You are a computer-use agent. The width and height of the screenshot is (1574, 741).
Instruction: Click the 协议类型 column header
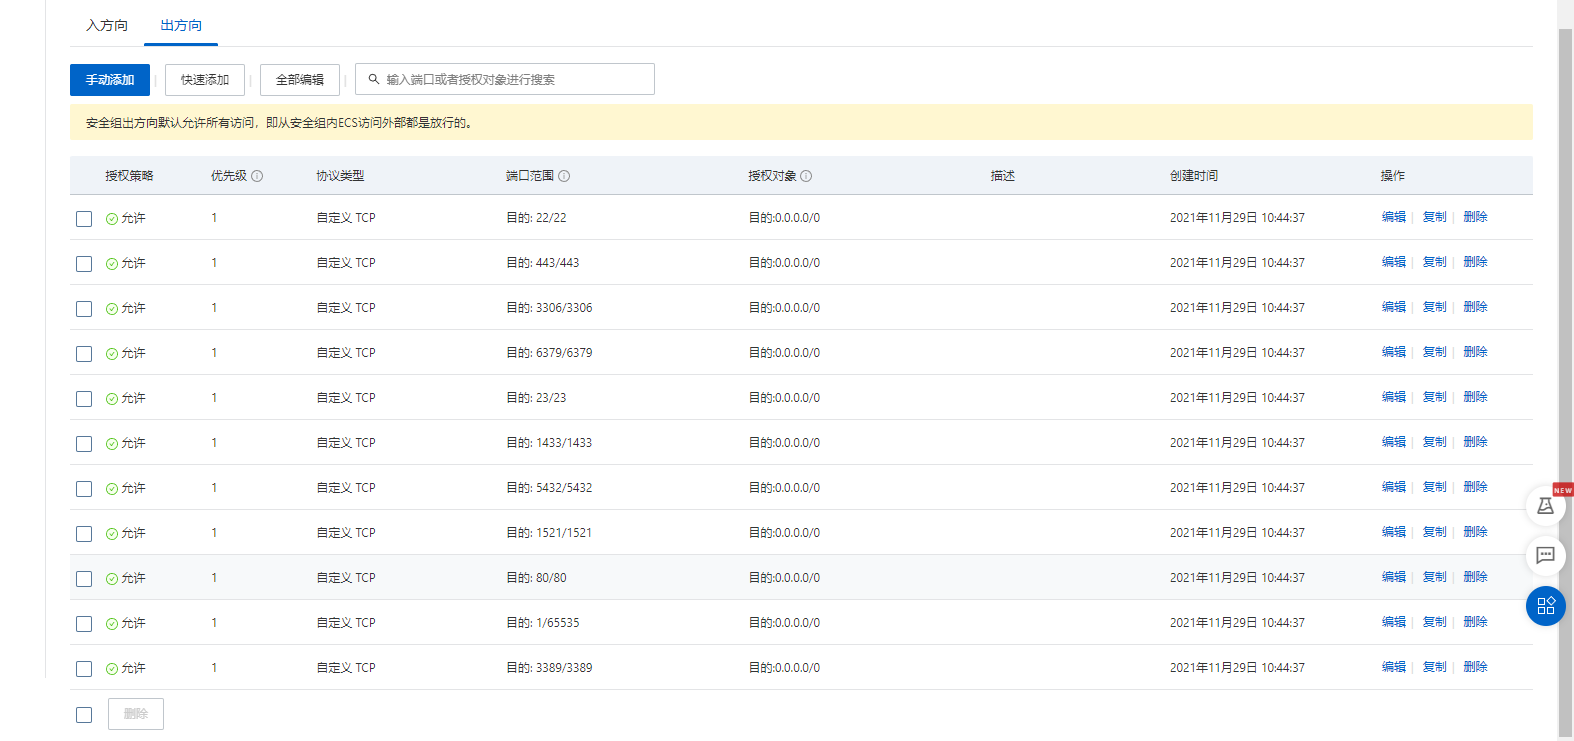341,176
